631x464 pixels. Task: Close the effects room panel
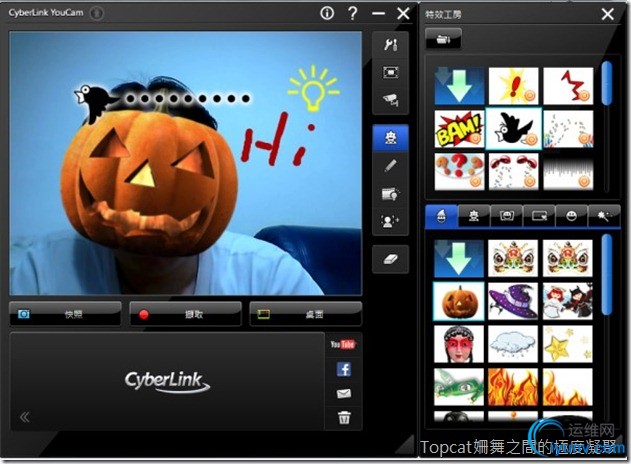tap(607, 14)
